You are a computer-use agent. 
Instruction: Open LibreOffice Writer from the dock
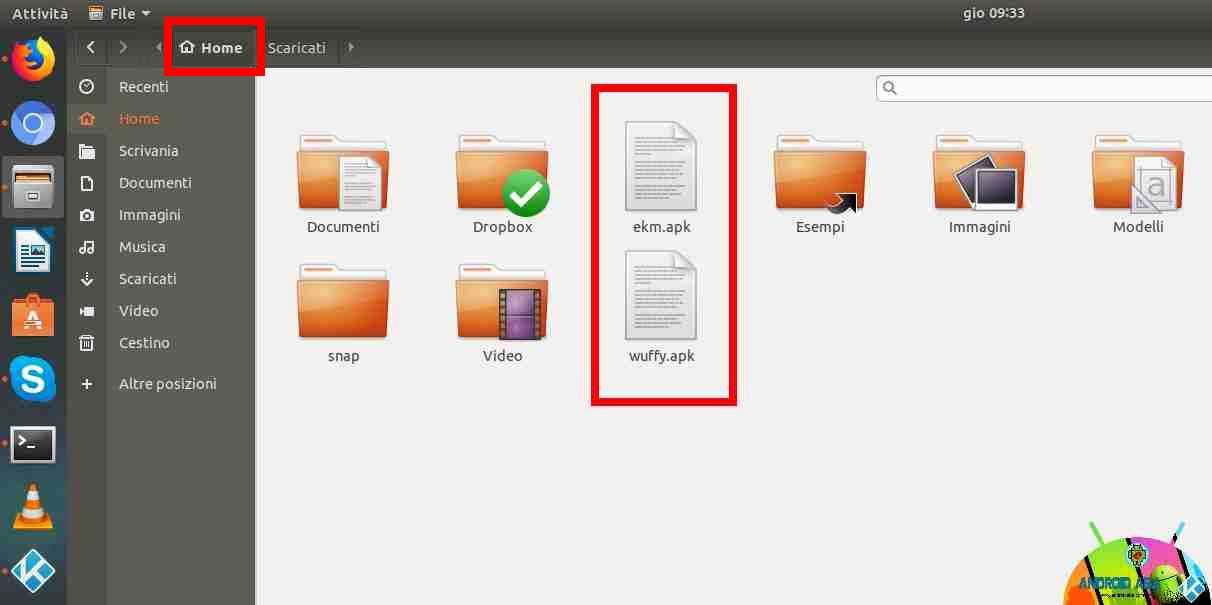point(33,250)
